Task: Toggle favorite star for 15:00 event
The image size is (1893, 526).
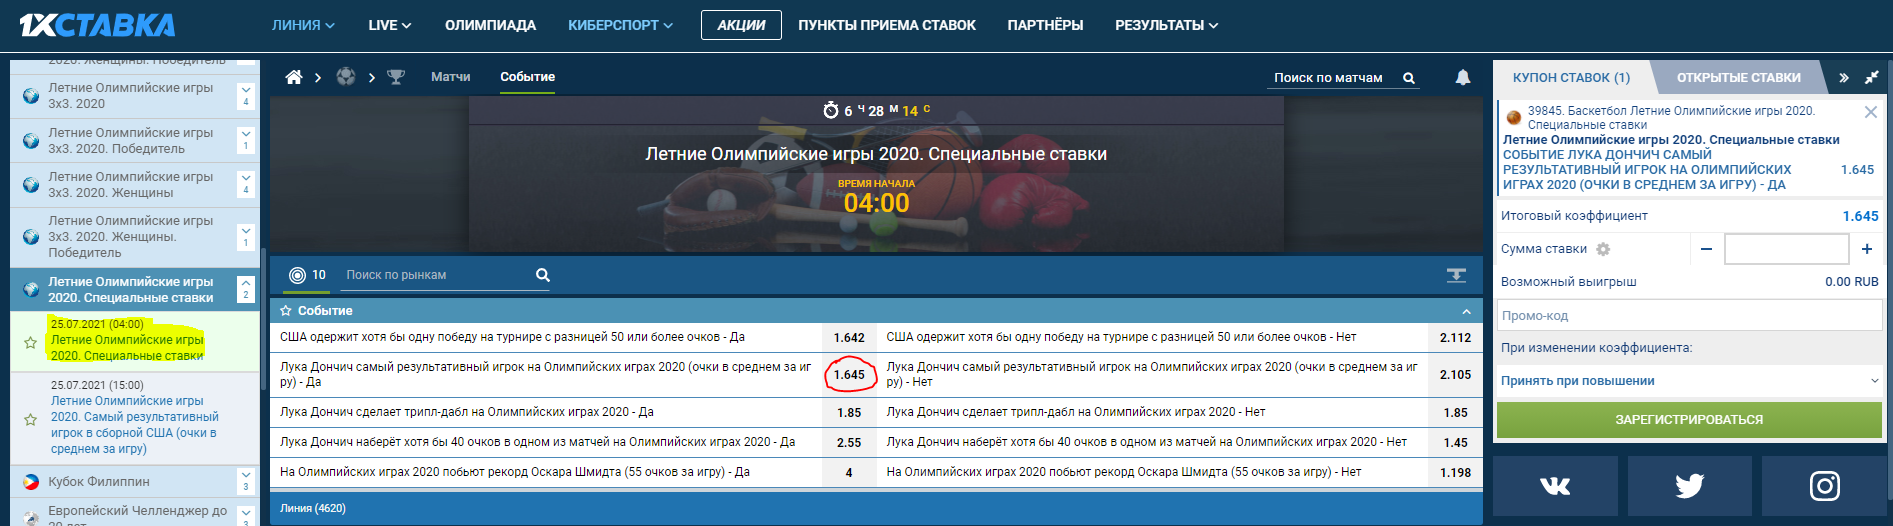Action: click(31, 420)
